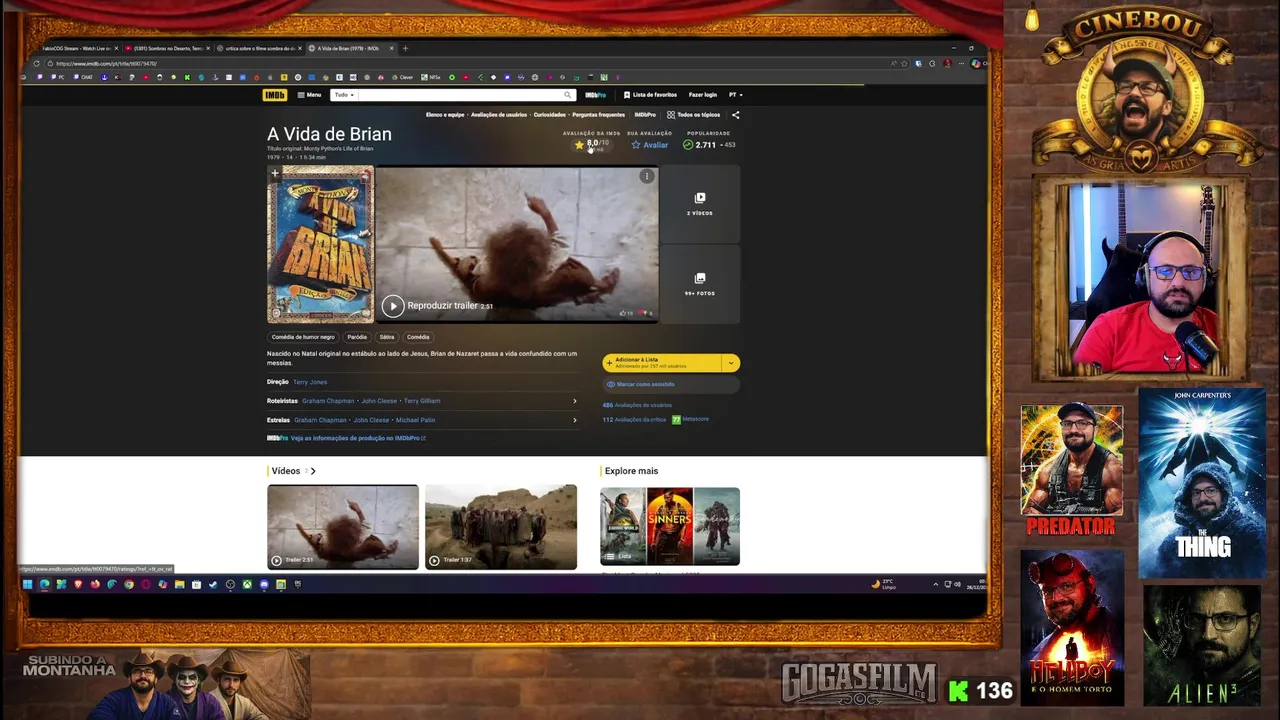Select the 'Sátira' genre chip
This screenshot has height=720, width=1280.
pos(387,337)
